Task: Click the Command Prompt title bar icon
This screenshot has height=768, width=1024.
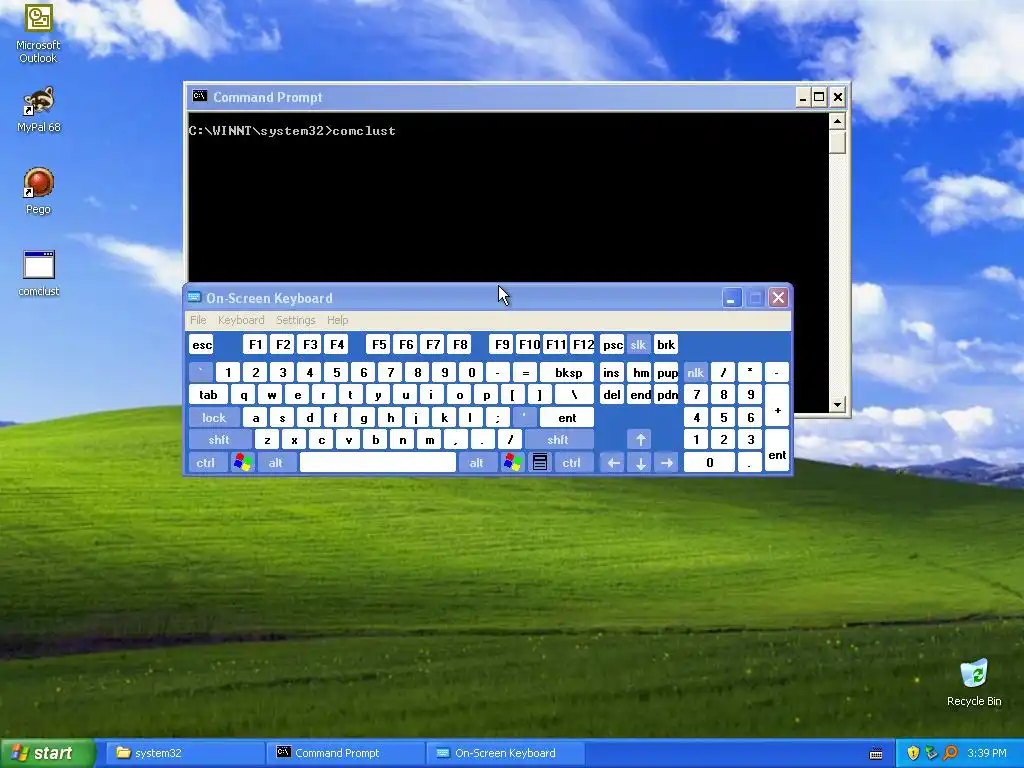Action: pyautogui.click(x=200, y=97)
